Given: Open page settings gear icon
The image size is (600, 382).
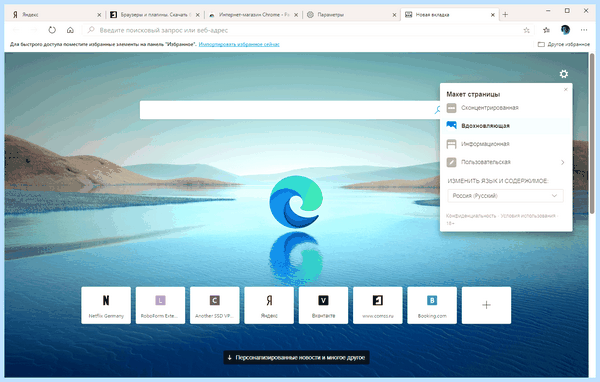Looking at the screenshot, I should pyautogui.click(x=563, y=74).
